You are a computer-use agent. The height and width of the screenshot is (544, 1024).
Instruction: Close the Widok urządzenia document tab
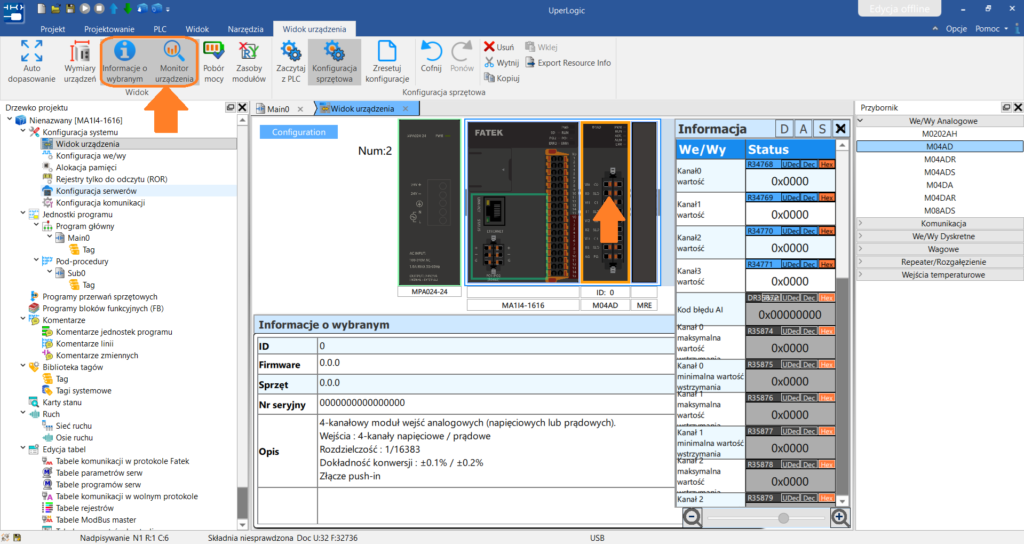[406, 109]
